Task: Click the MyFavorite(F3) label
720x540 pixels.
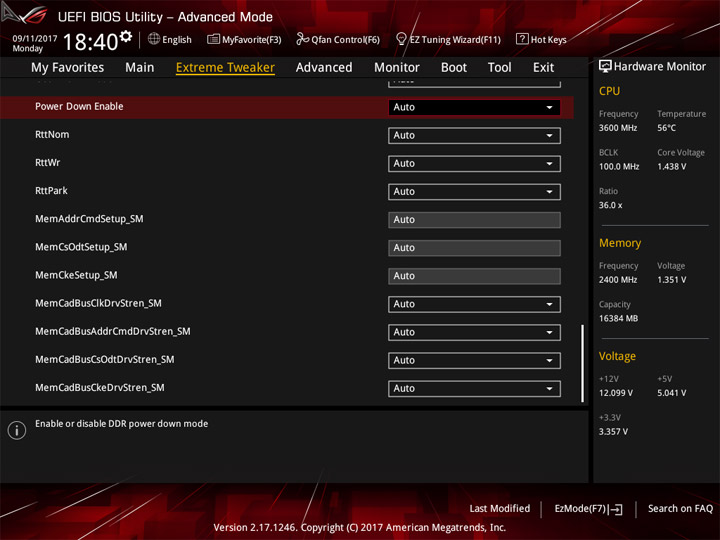Action: coord(252,40)
